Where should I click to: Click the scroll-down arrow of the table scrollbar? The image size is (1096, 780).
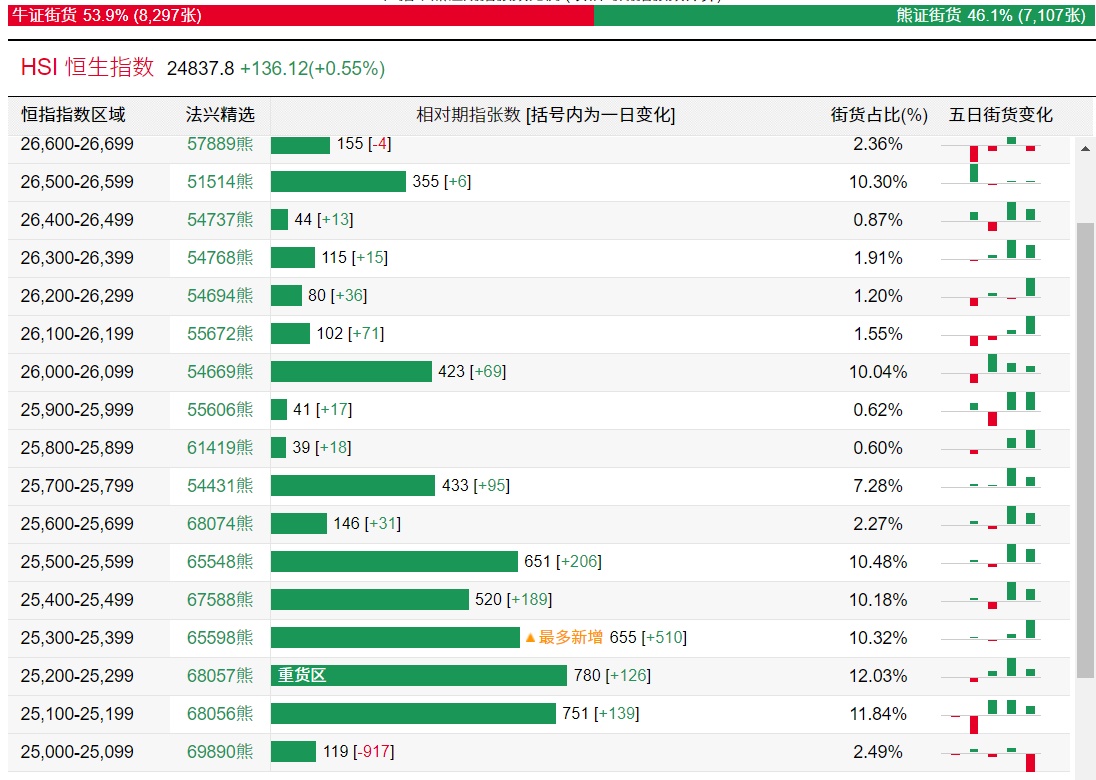coord(1085,771)
